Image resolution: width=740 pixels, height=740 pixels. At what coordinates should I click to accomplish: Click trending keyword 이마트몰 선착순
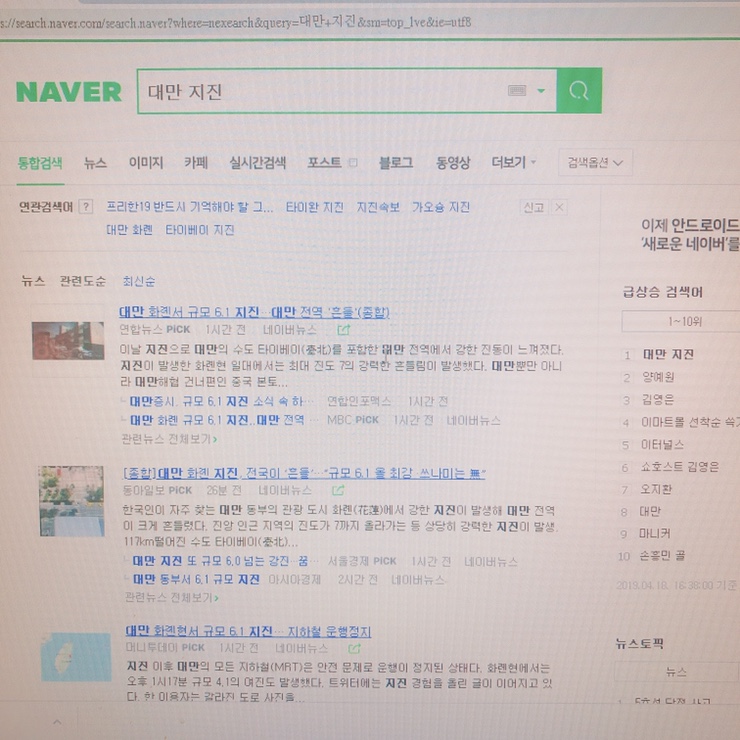click(690, 422)
